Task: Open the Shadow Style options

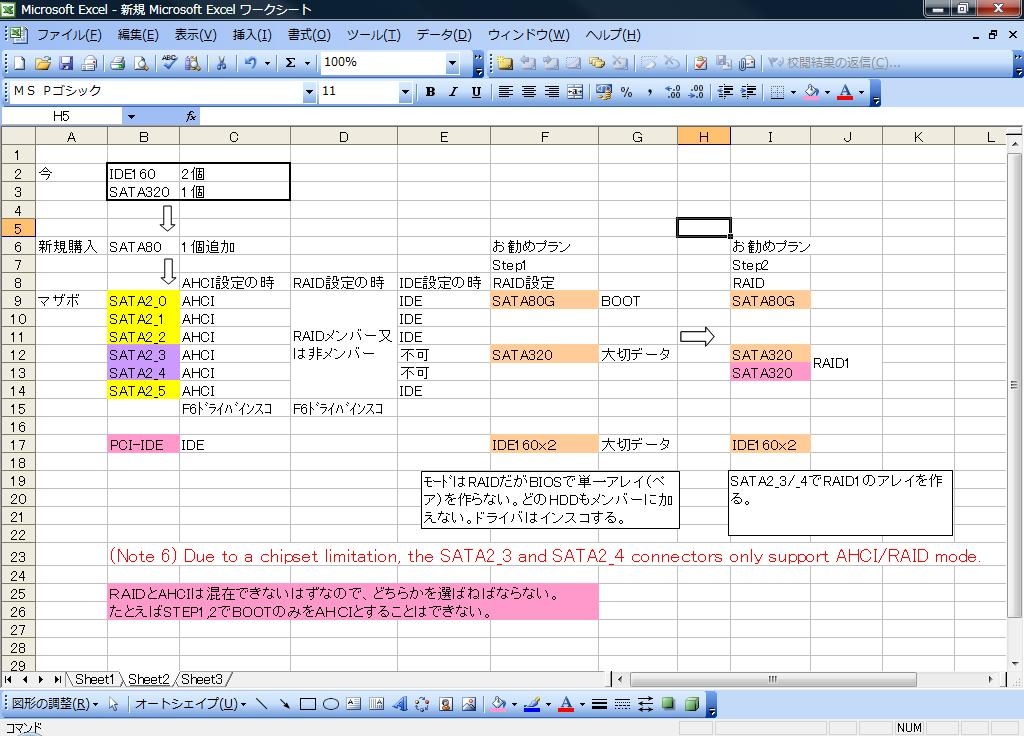Action: click(x=668, y=704)
